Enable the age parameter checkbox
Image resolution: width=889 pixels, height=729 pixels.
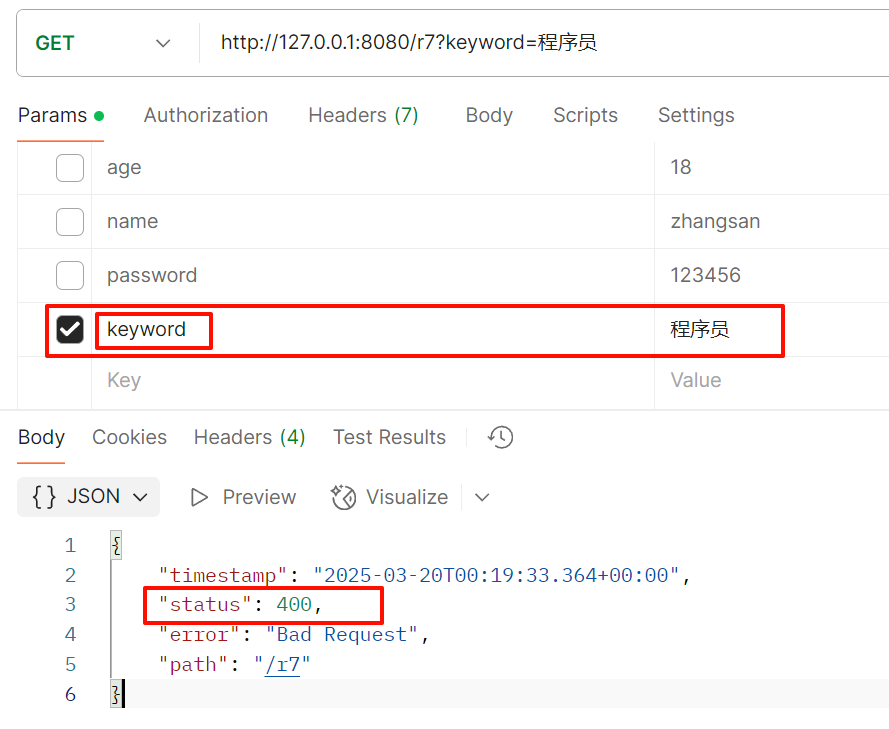coord(70,168)
